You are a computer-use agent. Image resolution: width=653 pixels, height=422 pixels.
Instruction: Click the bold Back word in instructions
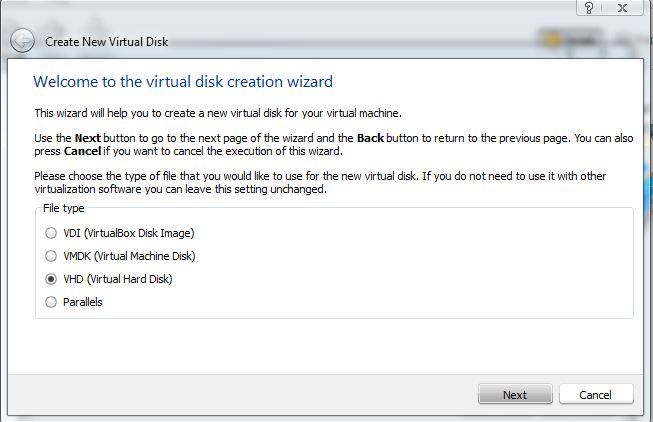tap(374, 136)
